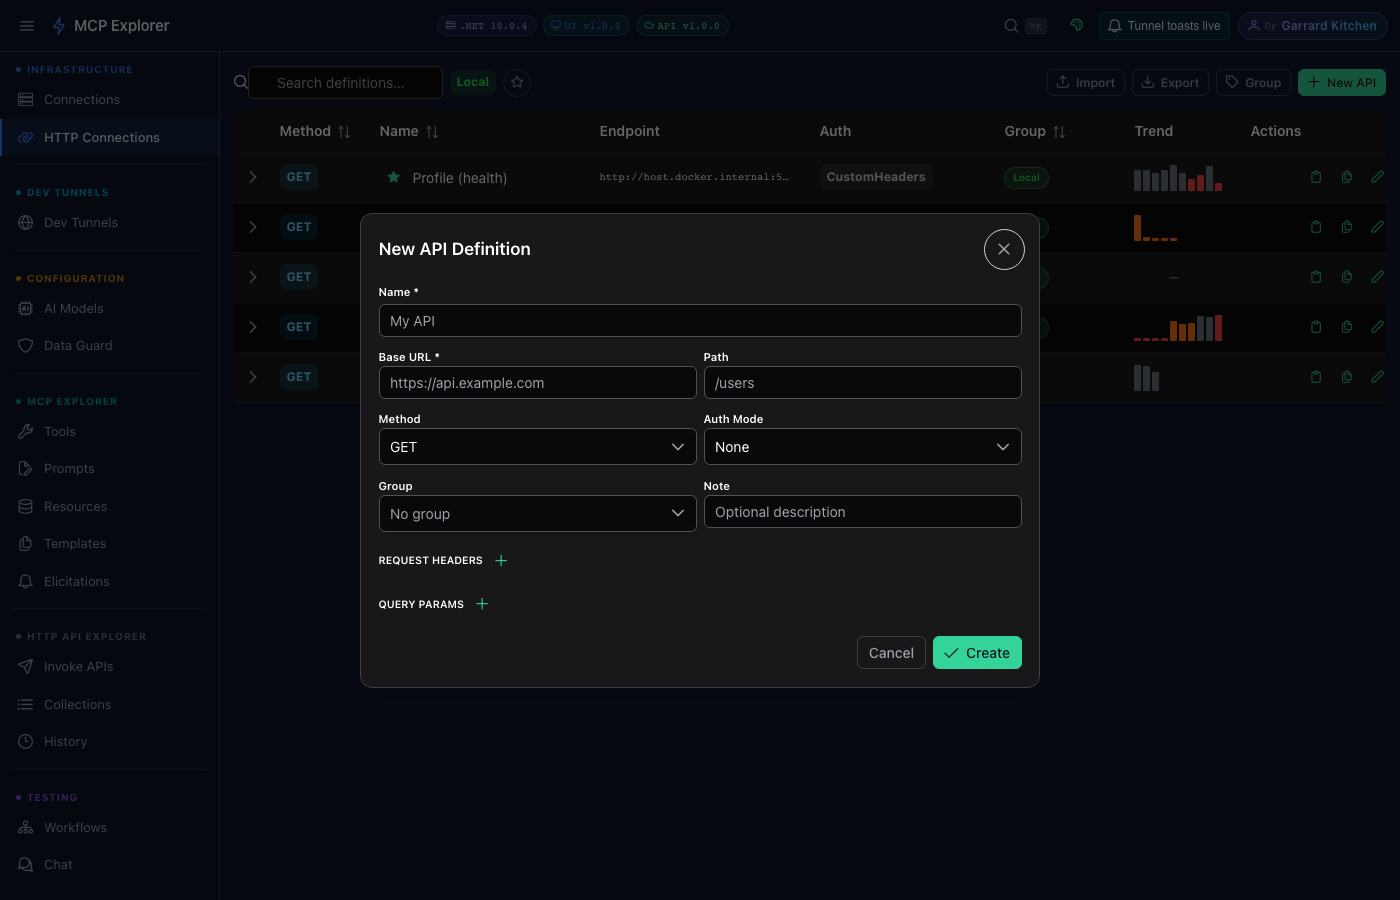This screenshot has height=900, width=1400.
Task: Click the Base URL input field
Action: (537, 383)
